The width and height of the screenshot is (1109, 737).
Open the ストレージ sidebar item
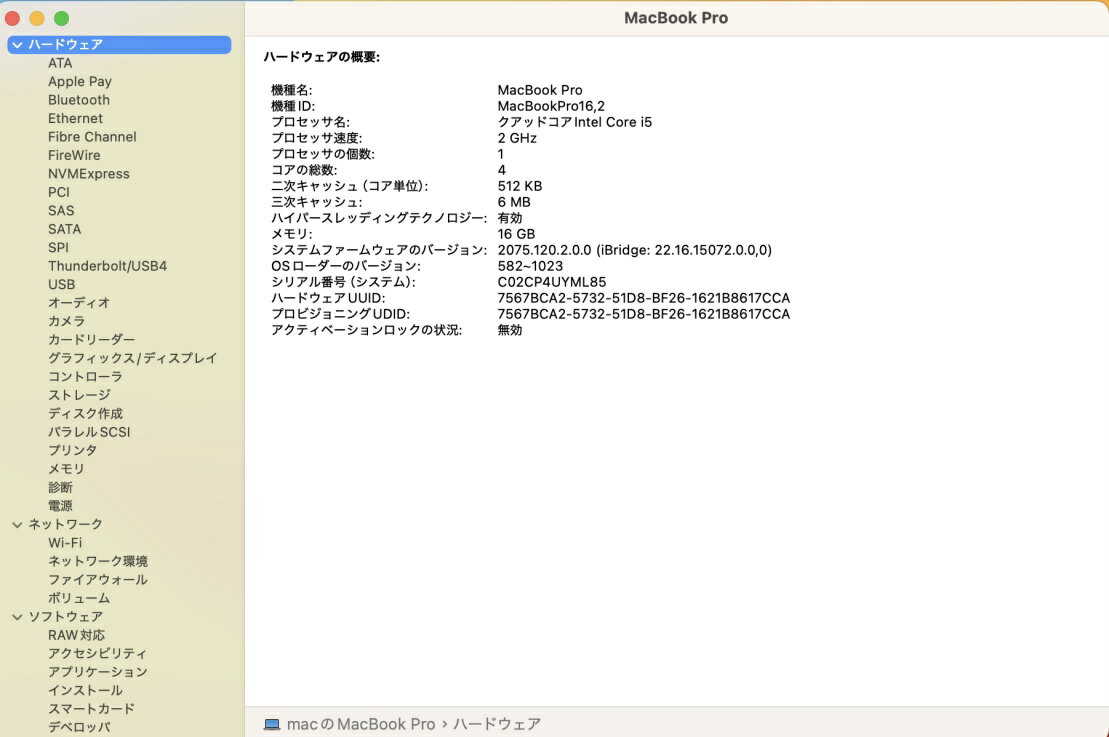coord(79,395)
